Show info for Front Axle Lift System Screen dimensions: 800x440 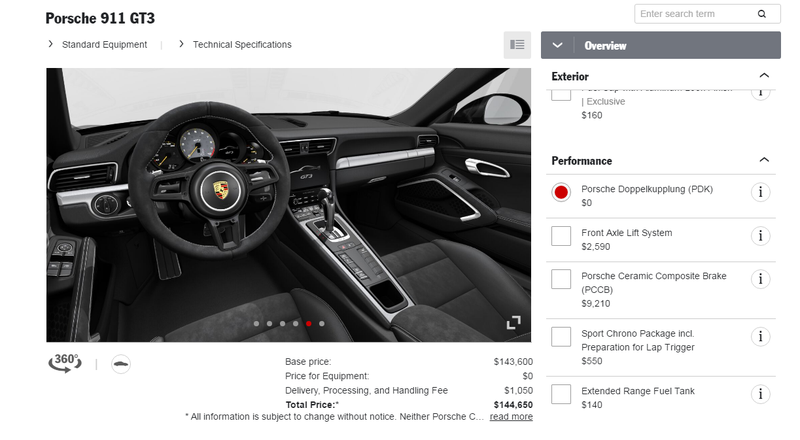click(760, 236)
